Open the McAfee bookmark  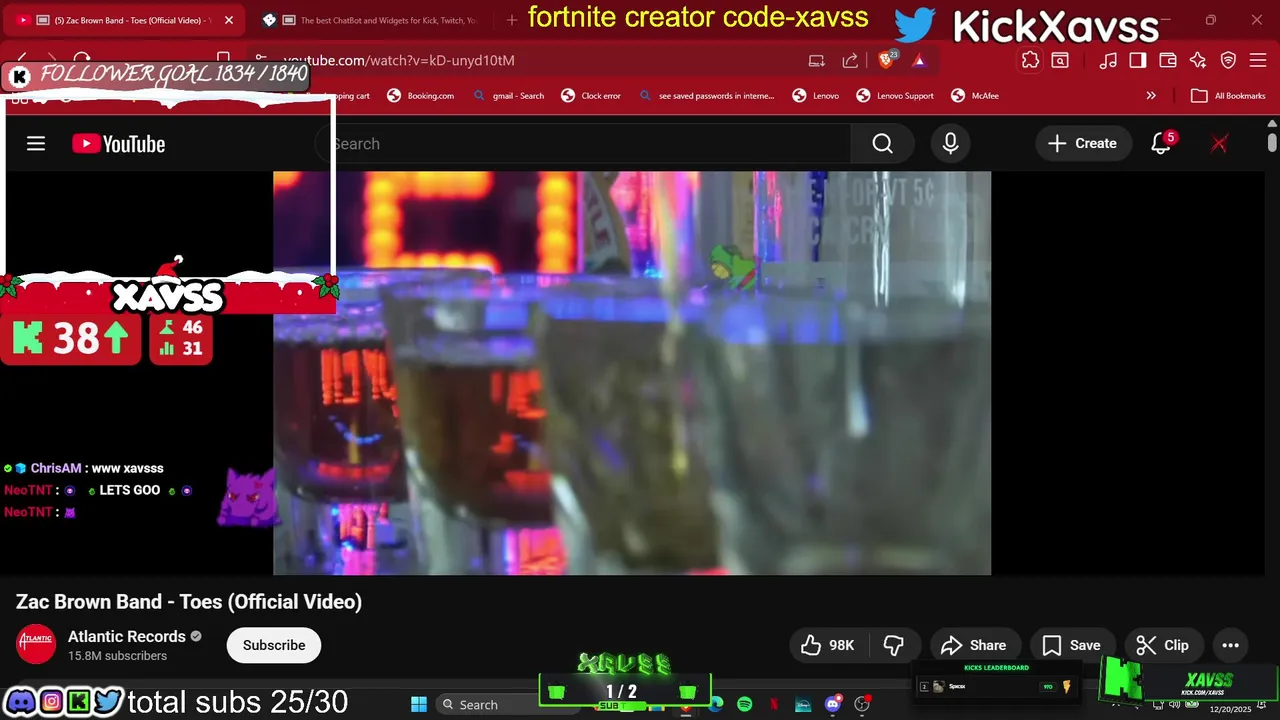[974, 96]
